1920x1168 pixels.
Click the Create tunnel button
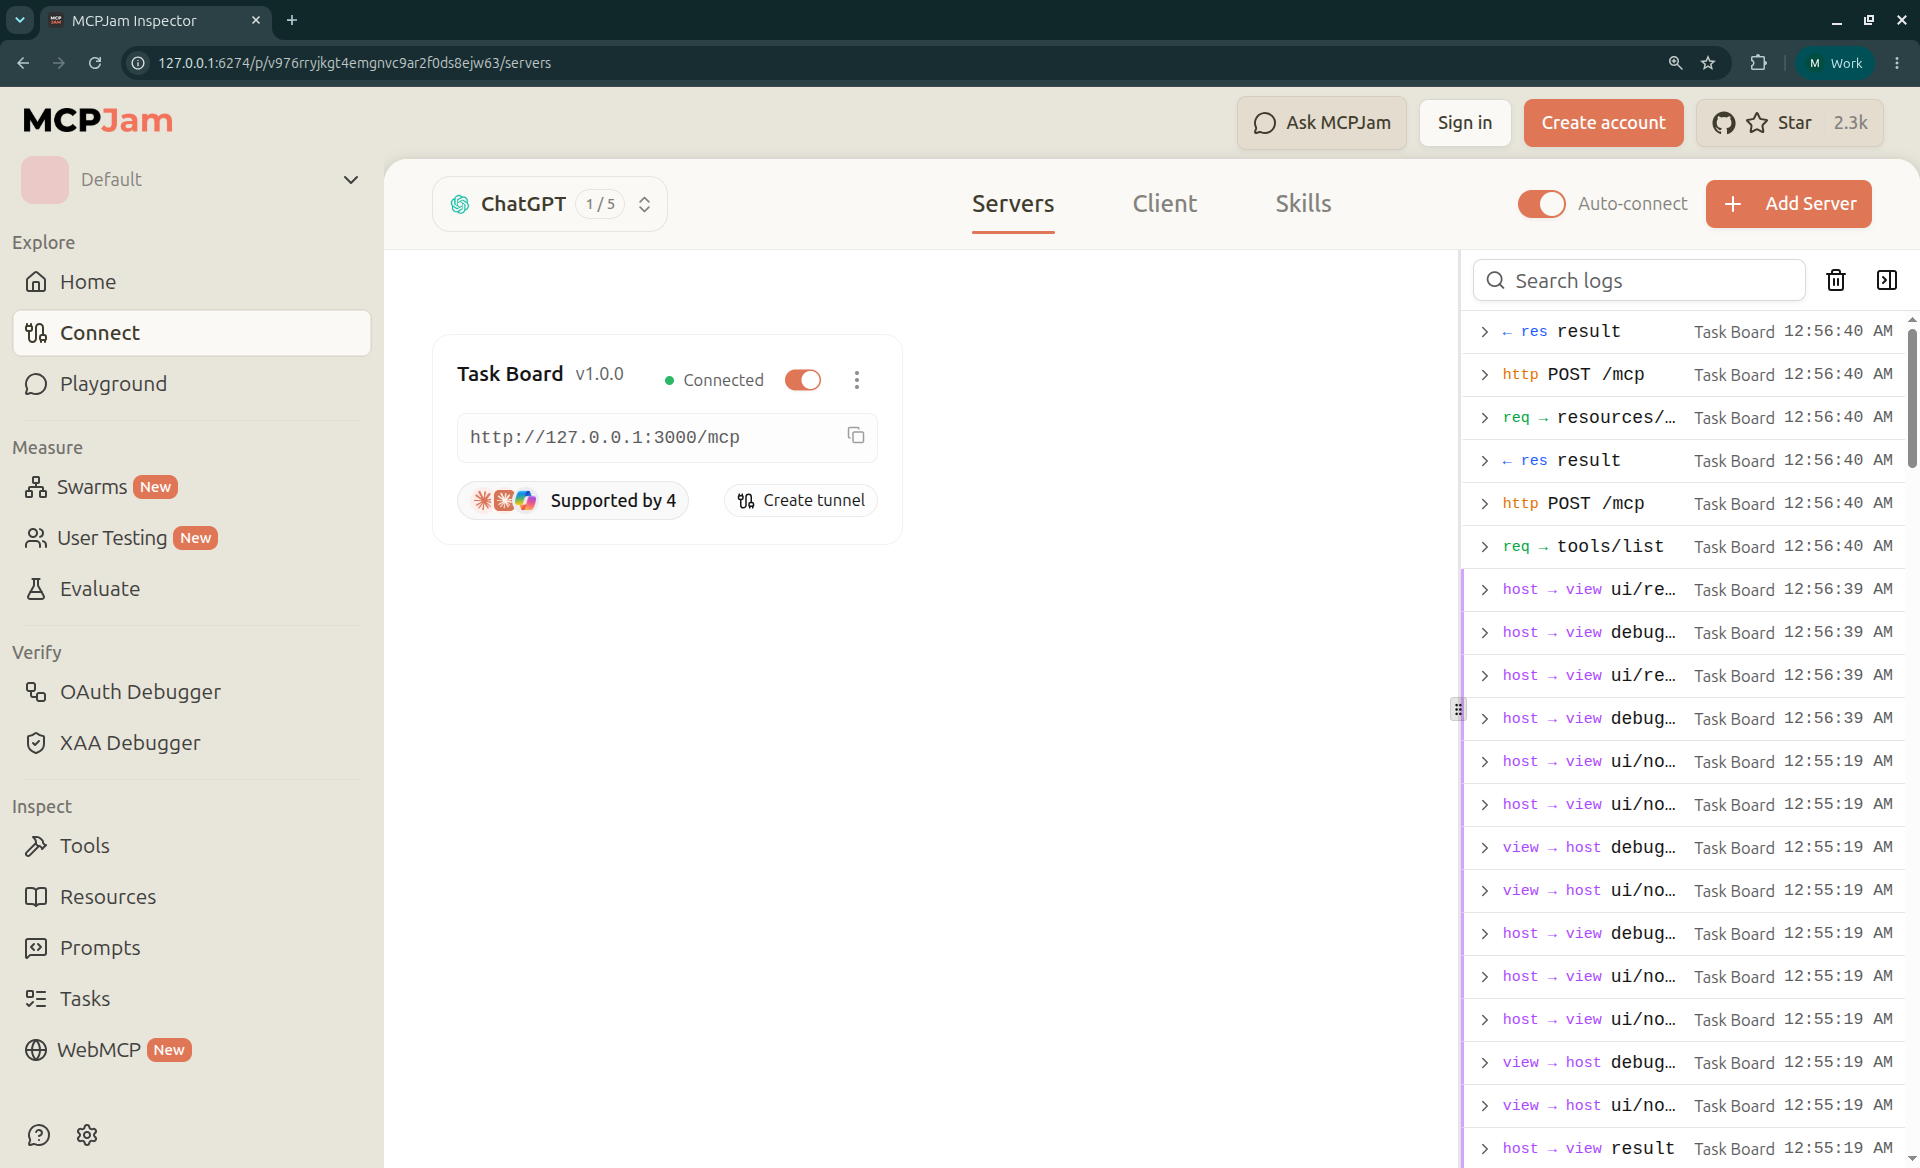point(801,500)
